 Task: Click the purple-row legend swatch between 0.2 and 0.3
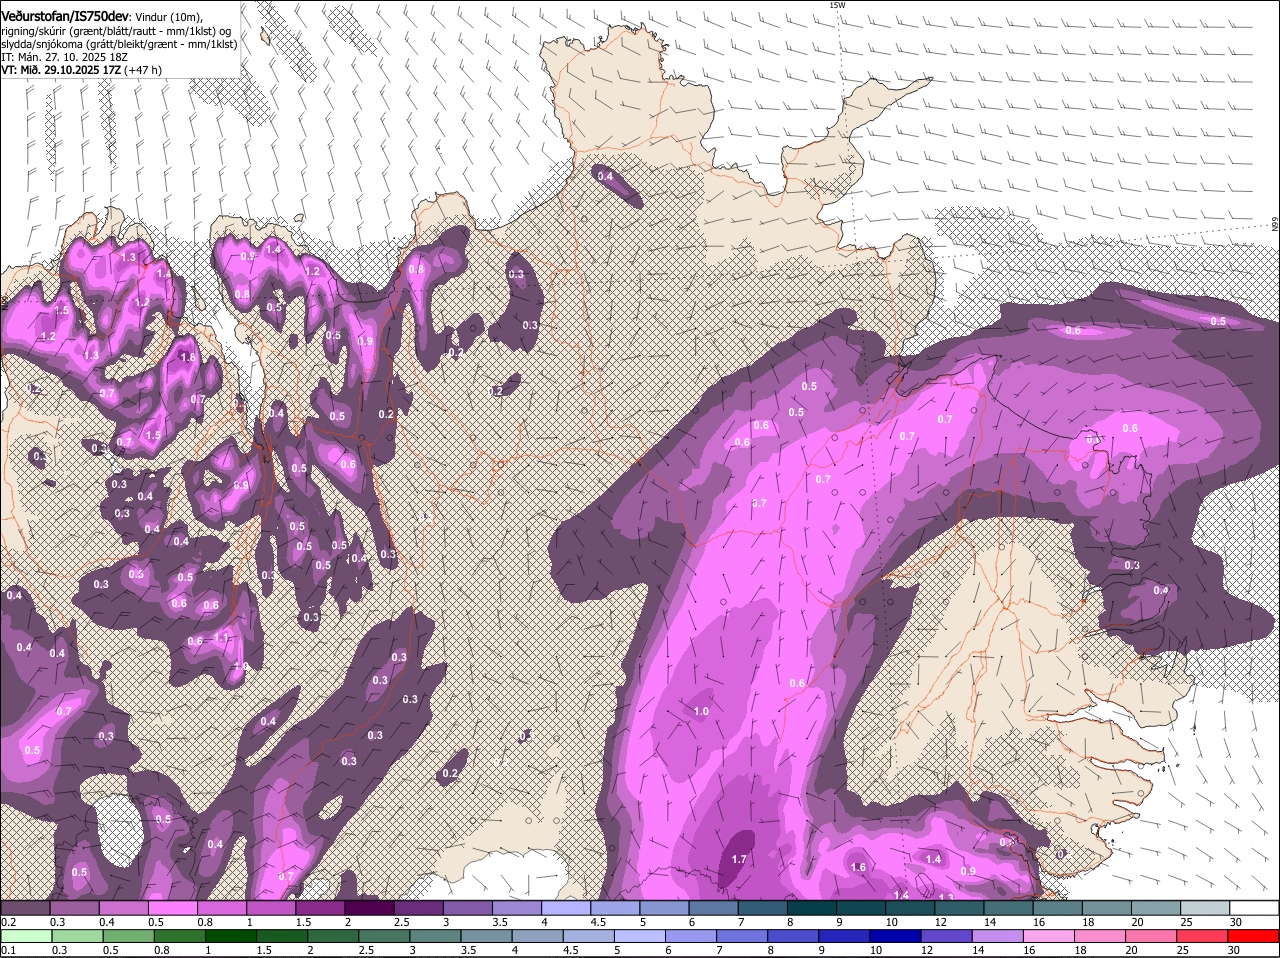[x=27, y=908]
